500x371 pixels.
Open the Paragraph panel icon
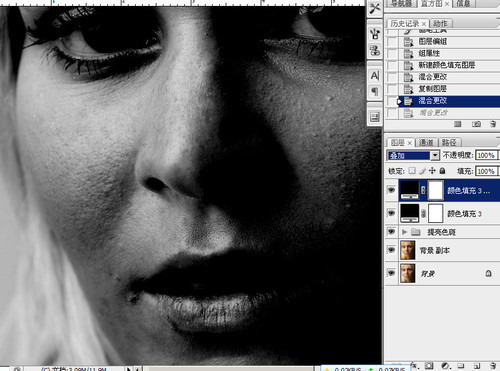tap(375, 91)
